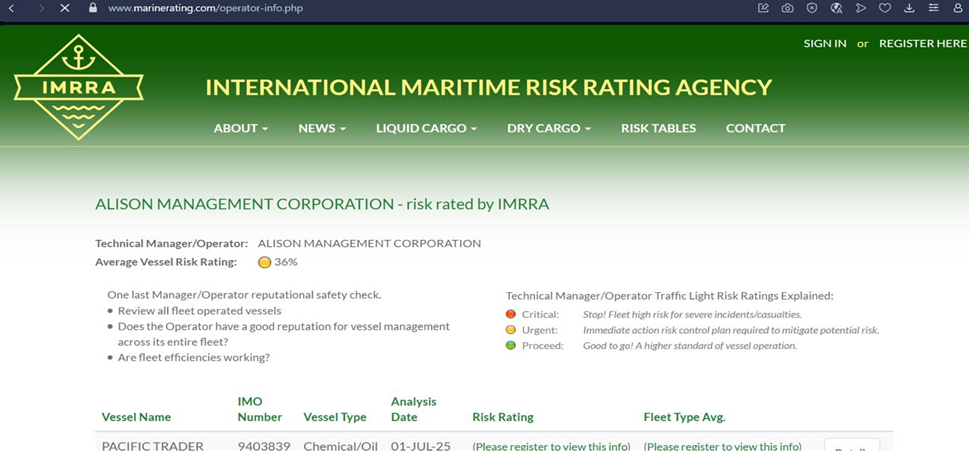Expand the NEWS dropdown menu
969x452 pixels.
(x=322, y=129)
